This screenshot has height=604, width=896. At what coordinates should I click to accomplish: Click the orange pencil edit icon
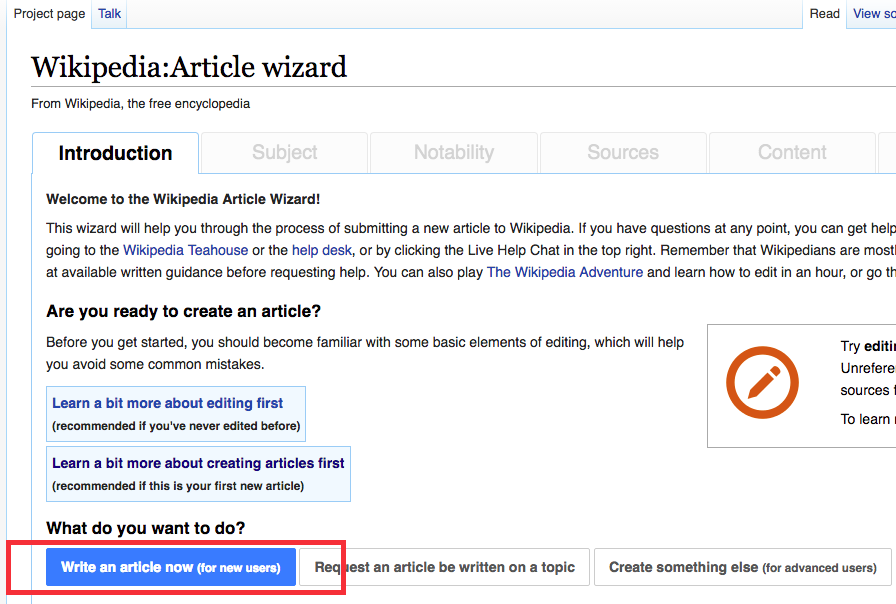(762, 382)
